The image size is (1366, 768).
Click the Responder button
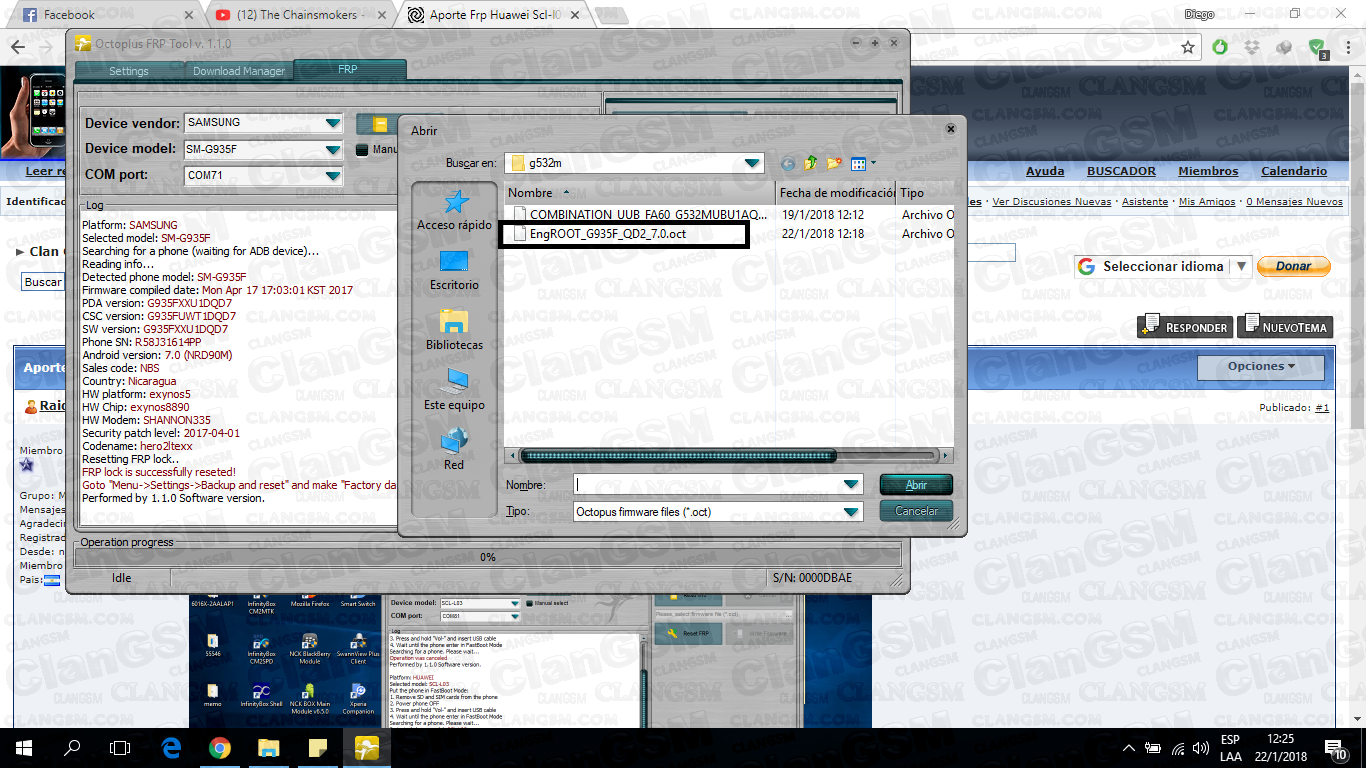pyautogui.click(x=1184, y=327)
